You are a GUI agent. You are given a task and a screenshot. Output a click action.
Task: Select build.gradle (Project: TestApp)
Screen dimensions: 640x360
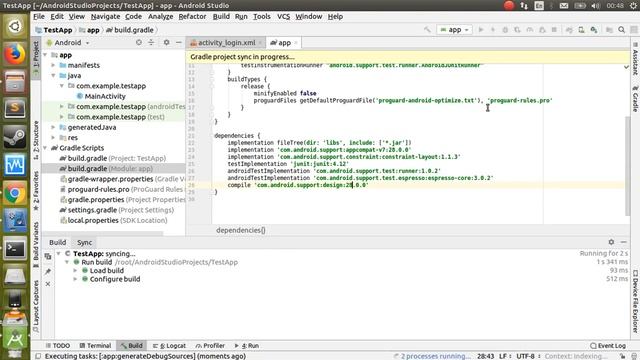coord(113,158)
